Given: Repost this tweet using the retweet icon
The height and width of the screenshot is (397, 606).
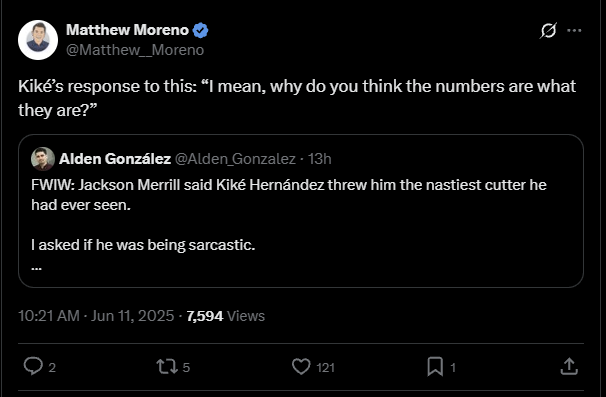Looking at the screenshot, I should [167, 366].
